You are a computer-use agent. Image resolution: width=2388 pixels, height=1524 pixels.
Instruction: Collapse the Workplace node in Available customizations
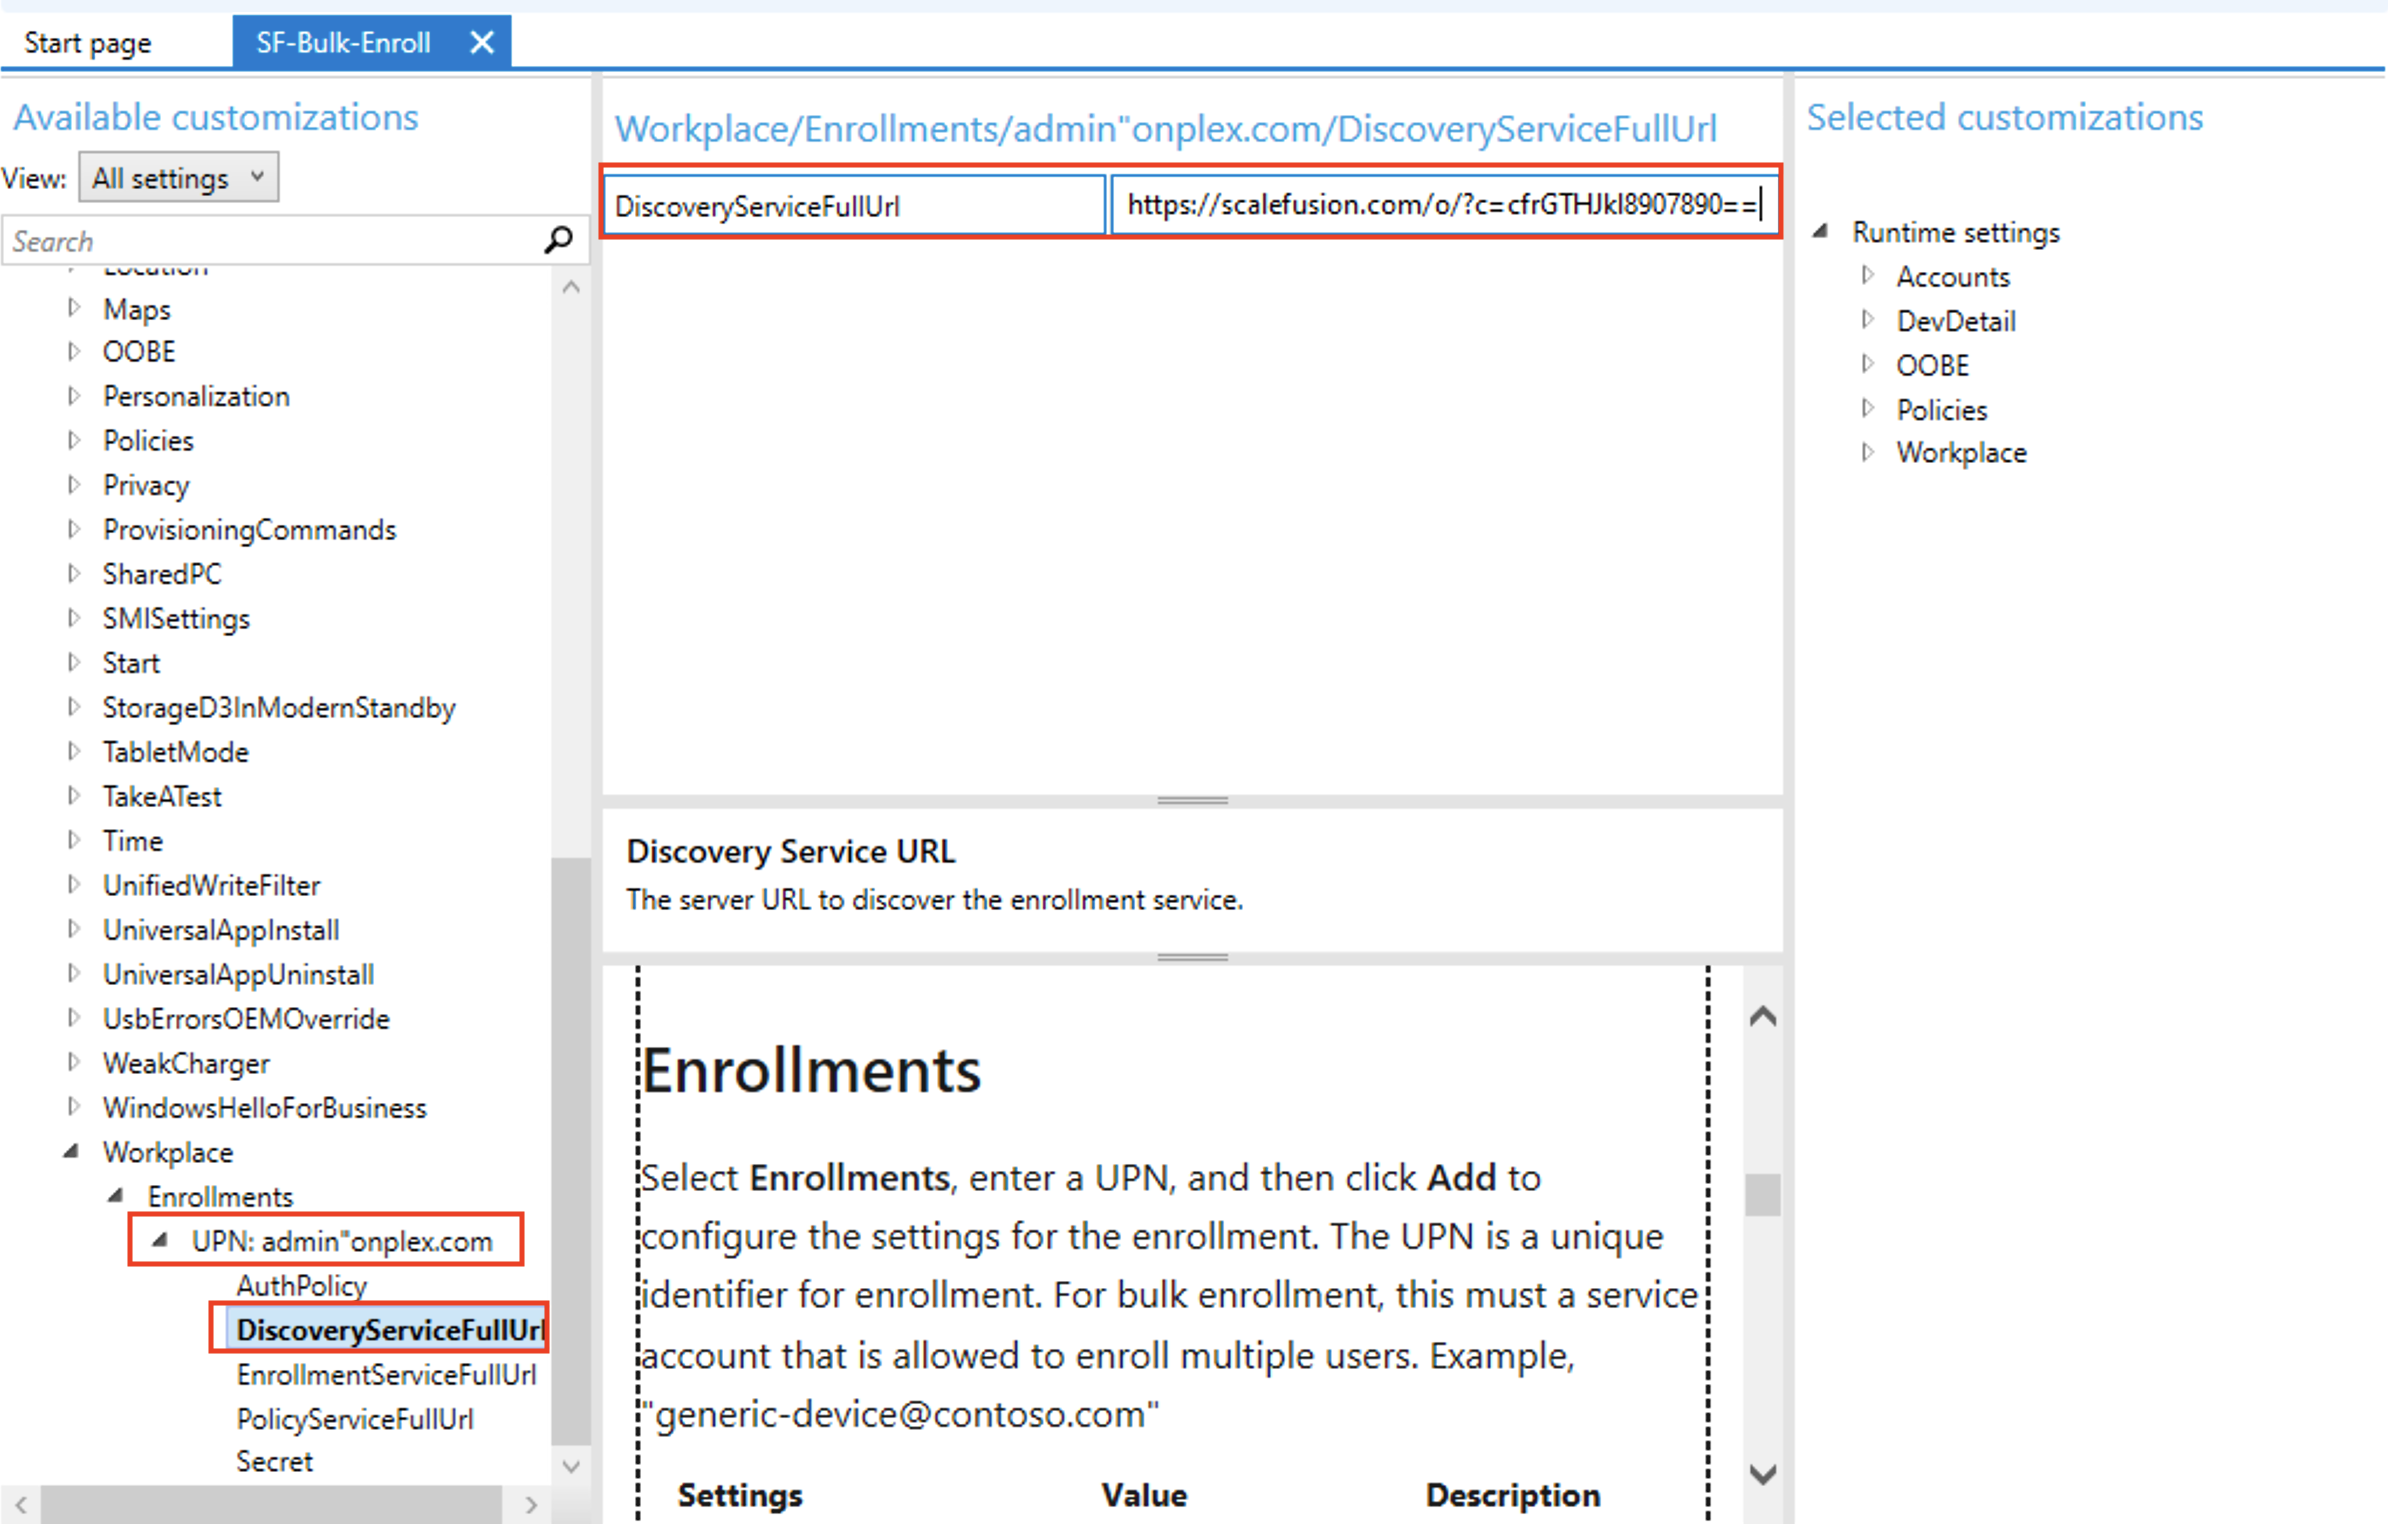[x=71, y=1152]
